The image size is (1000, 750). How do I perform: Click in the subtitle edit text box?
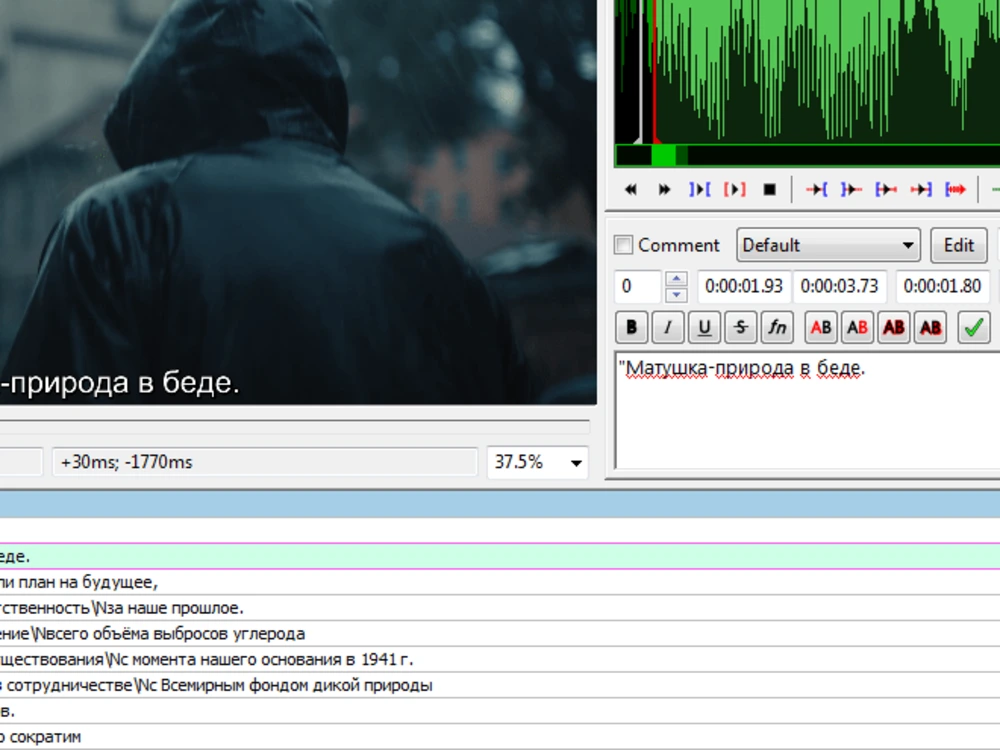tap(807, 410)
